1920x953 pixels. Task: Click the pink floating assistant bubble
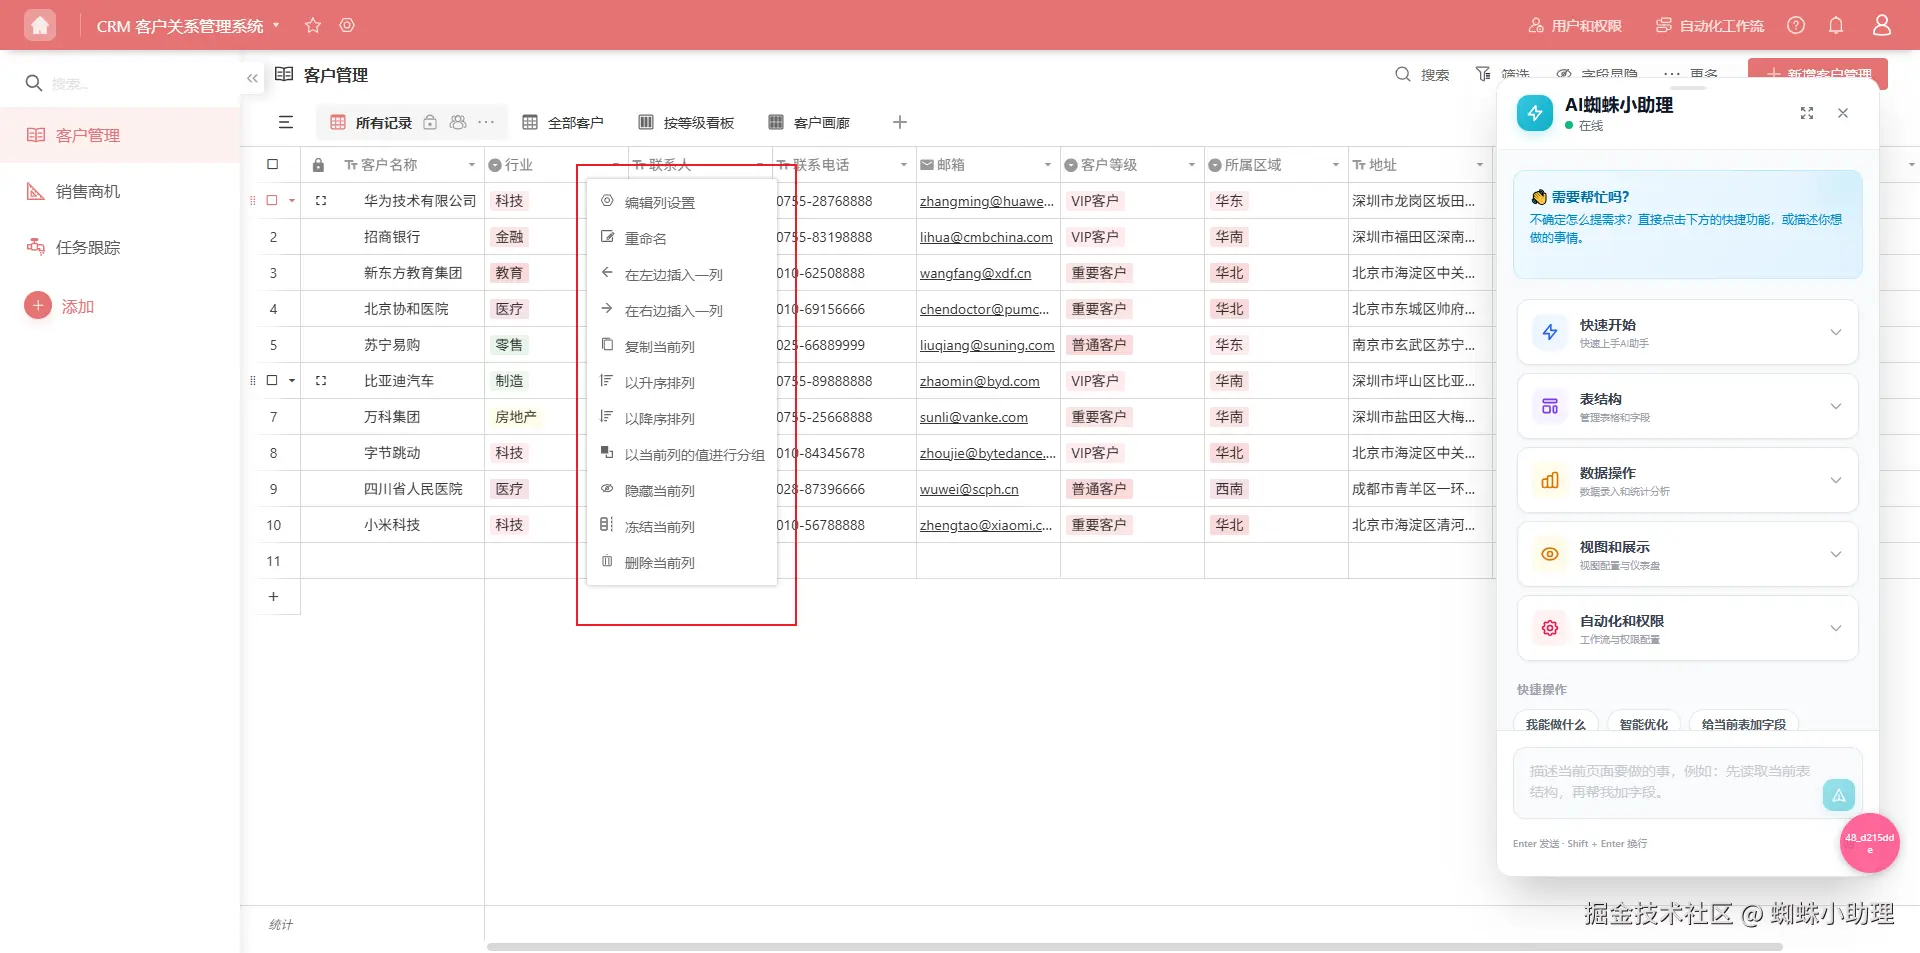pyautogui.click(x=1869, y=843)
